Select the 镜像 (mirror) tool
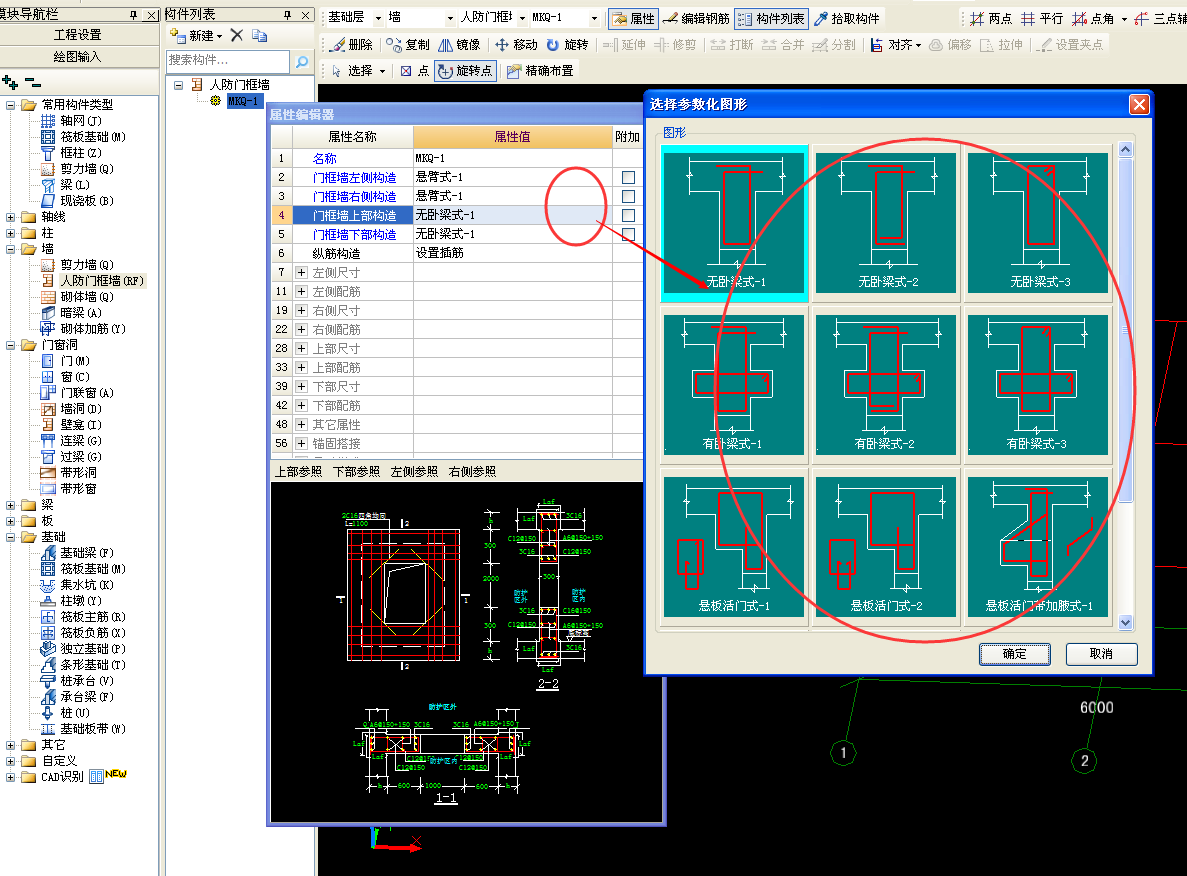 point(460,45)
